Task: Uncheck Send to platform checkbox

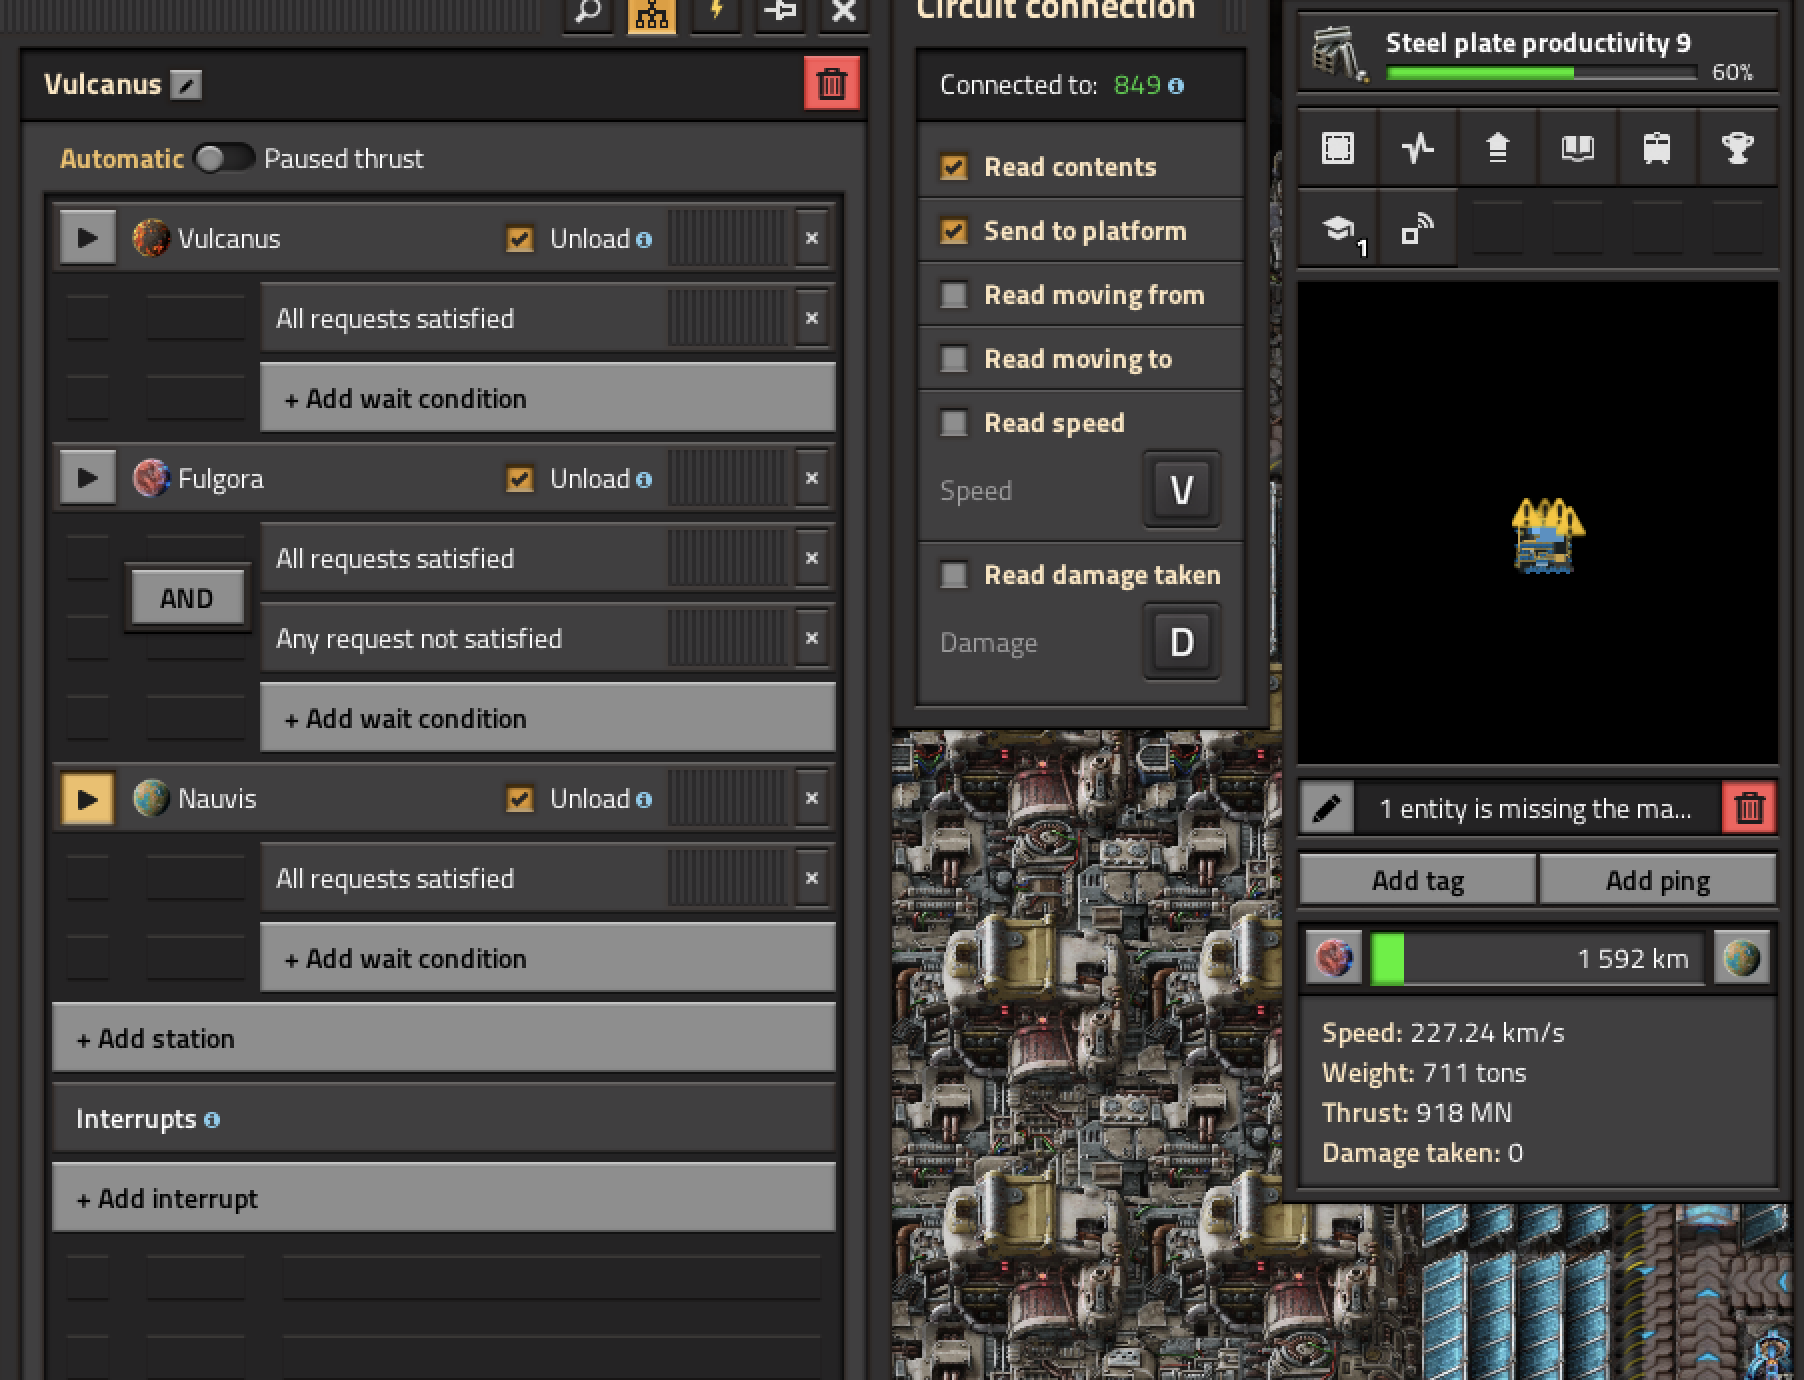Action: point(954,231)
